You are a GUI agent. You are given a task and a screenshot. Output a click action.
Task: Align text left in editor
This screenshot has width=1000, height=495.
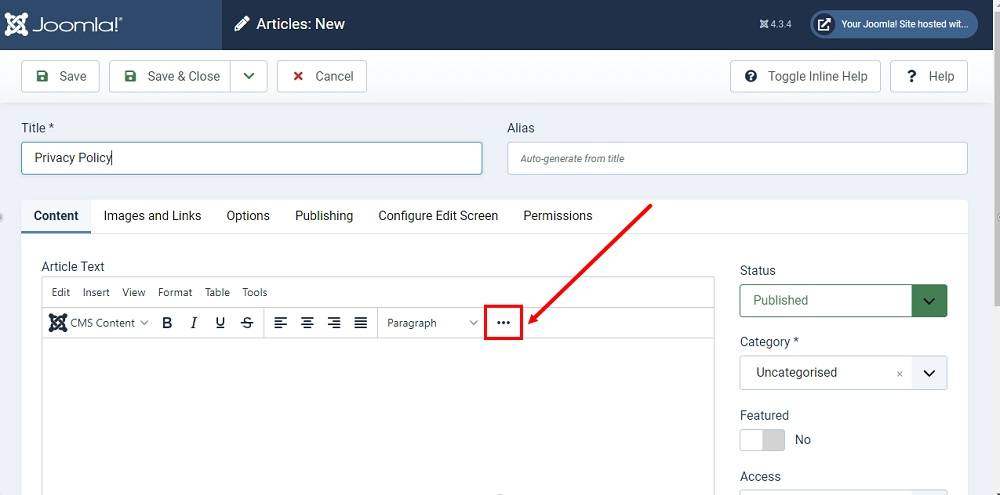tap(281, 323)
